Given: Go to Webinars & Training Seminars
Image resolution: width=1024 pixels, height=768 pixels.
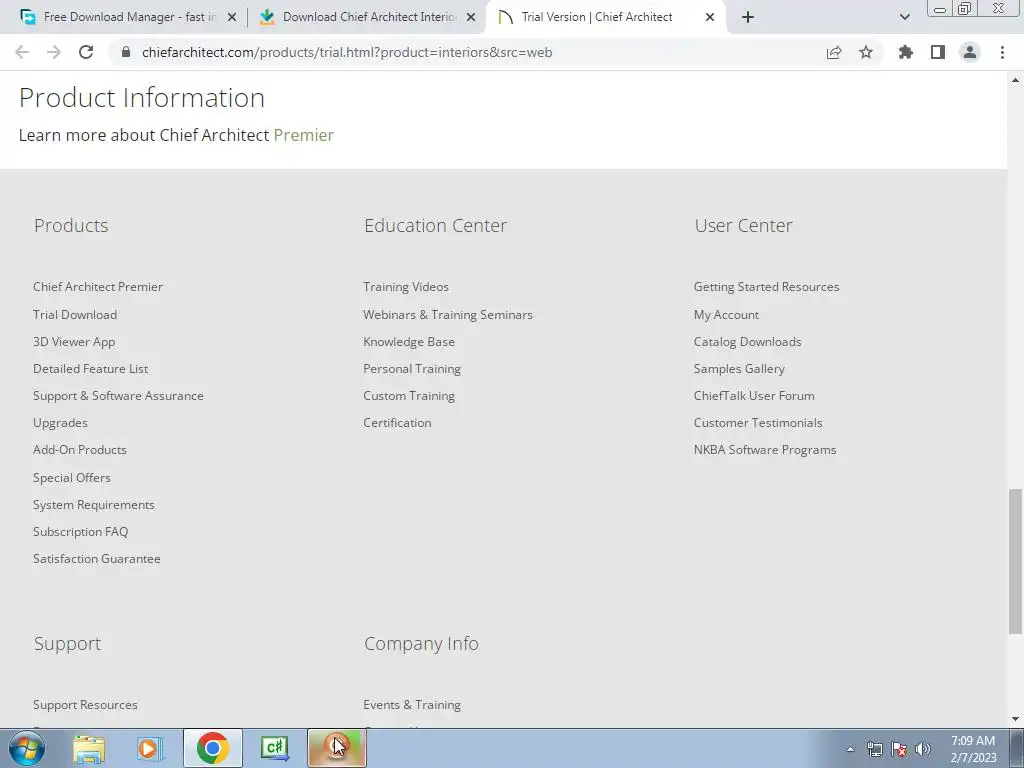Looking at the screenshot, I should point(448,315).
